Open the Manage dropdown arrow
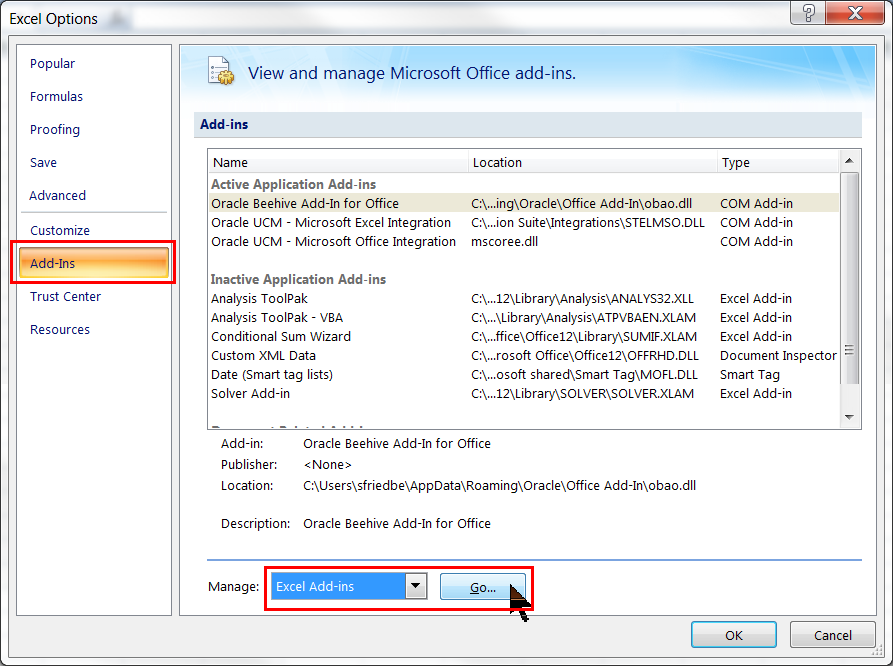 tap(416, 587)
